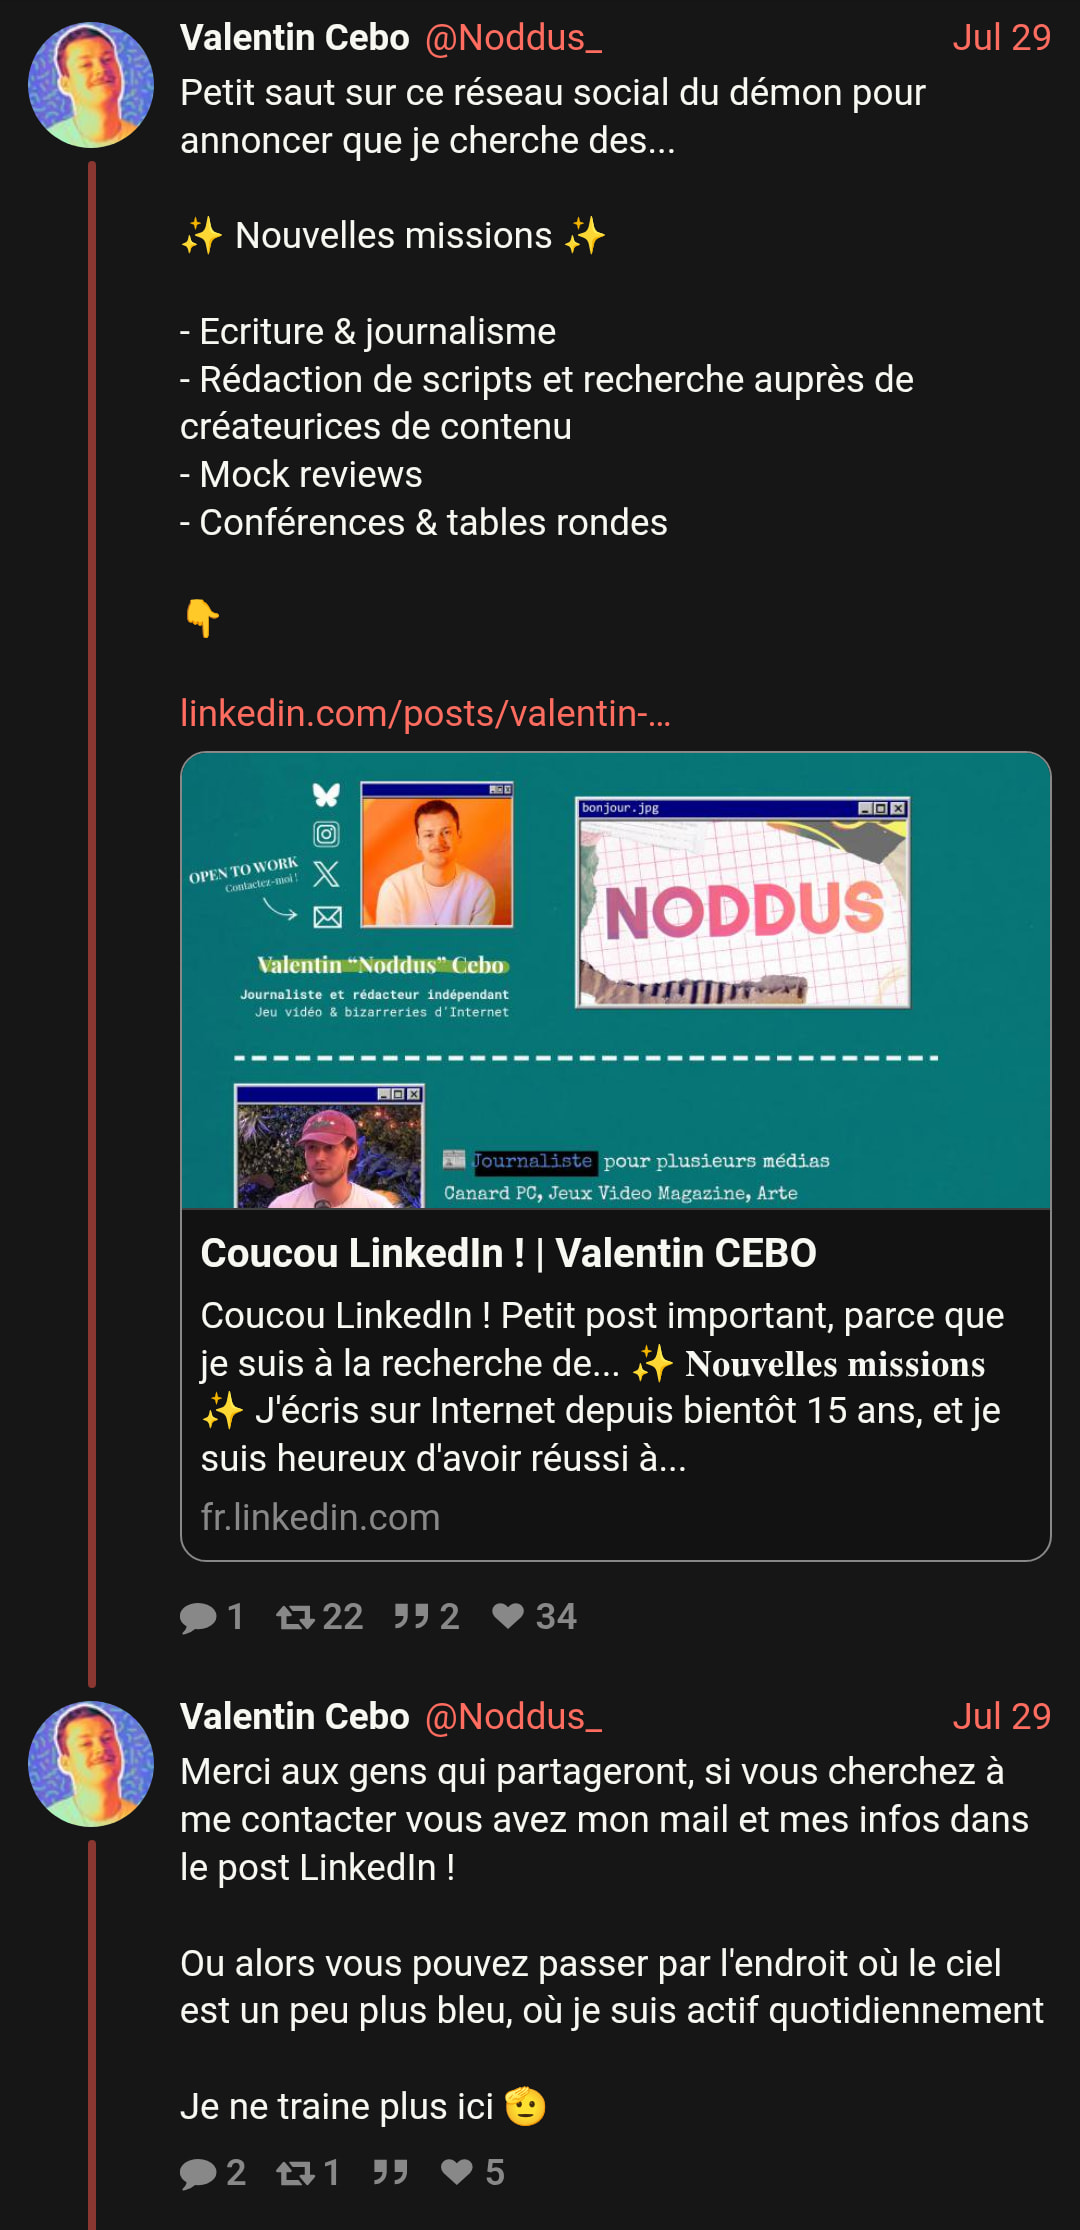1080x2230 pixels.
Task: Click the quote icon on second post
Action: (390, 2172)
